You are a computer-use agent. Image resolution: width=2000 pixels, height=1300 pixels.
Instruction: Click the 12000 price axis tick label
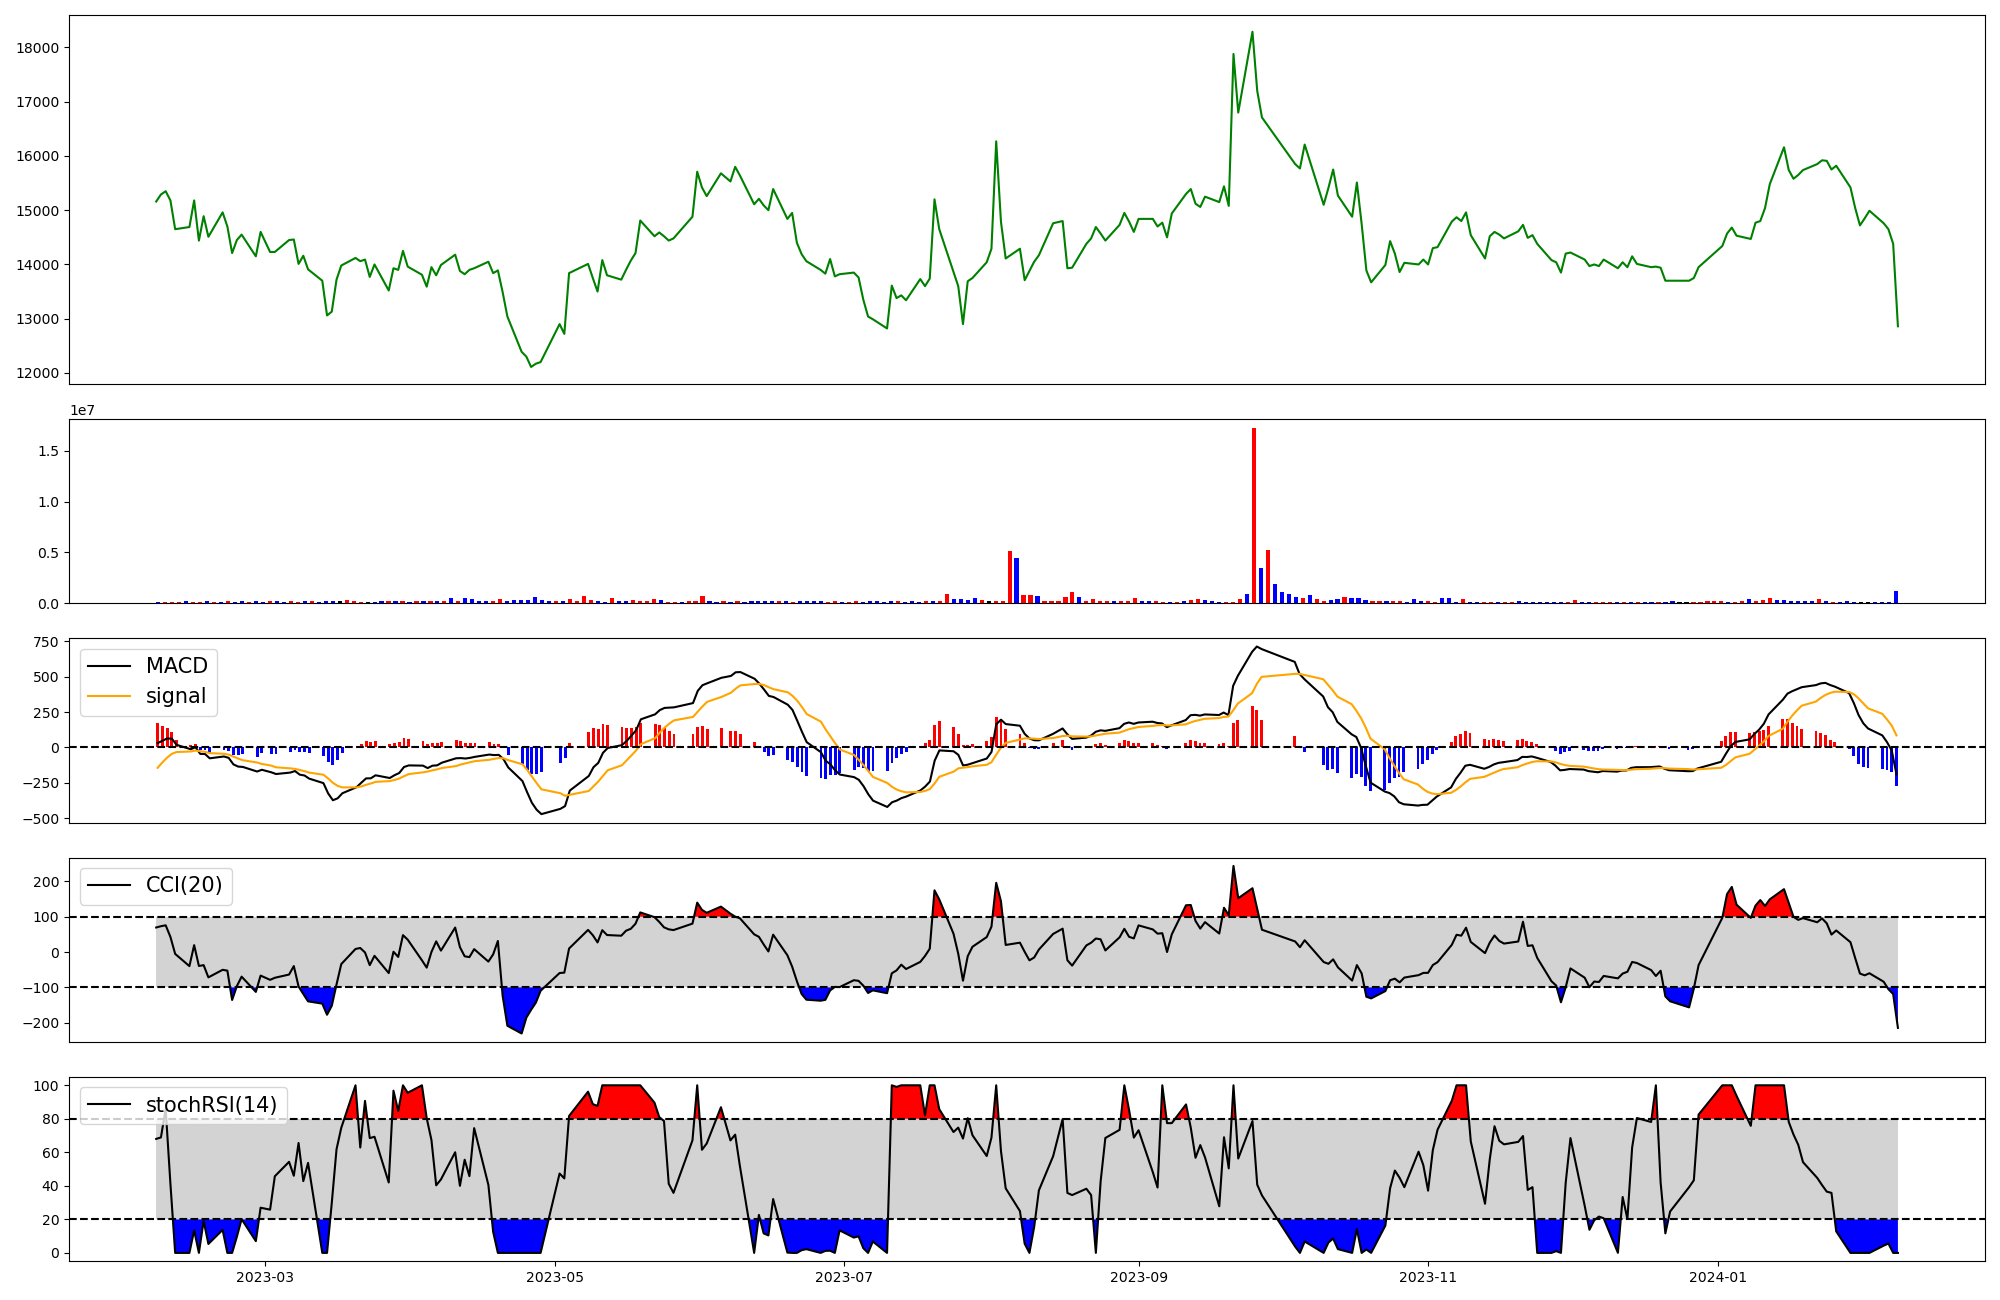click(x=37, y=374)
